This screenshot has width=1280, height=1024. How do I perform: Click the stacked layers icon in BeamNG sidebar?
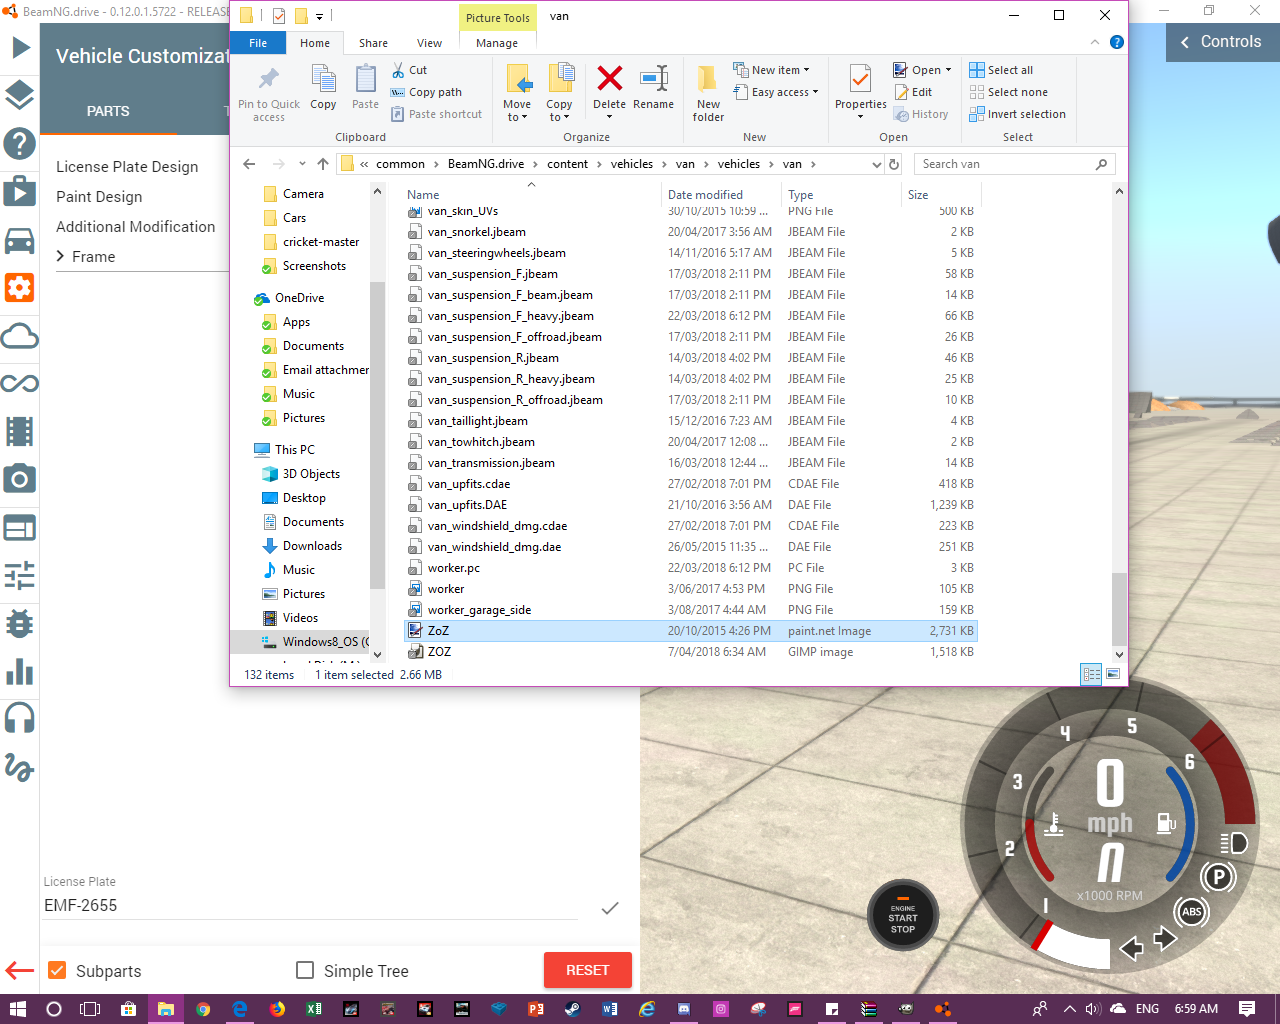19,95
